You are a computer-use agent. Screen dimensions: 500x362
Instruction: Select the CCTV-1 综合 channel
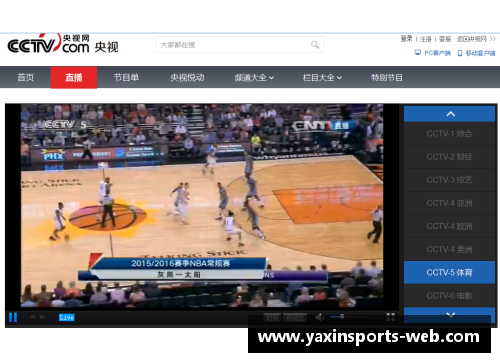pyautogui.click(x=449, y=134)
